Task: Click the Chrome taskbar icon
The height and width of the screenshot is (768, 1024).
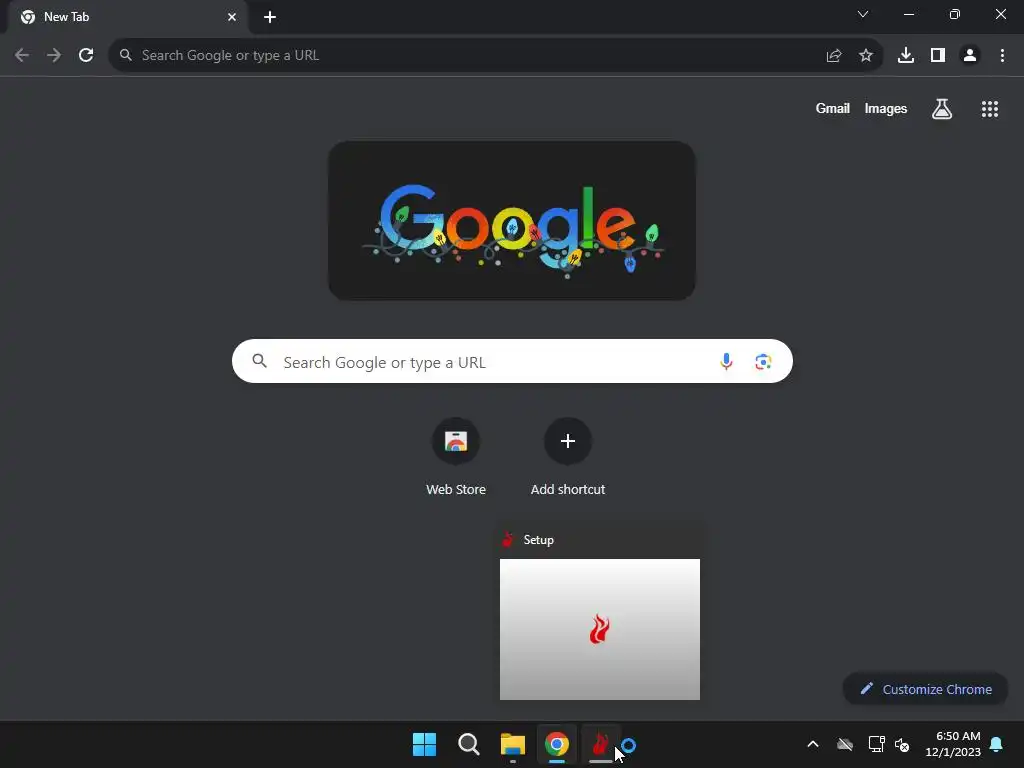Action: (556, 744)
